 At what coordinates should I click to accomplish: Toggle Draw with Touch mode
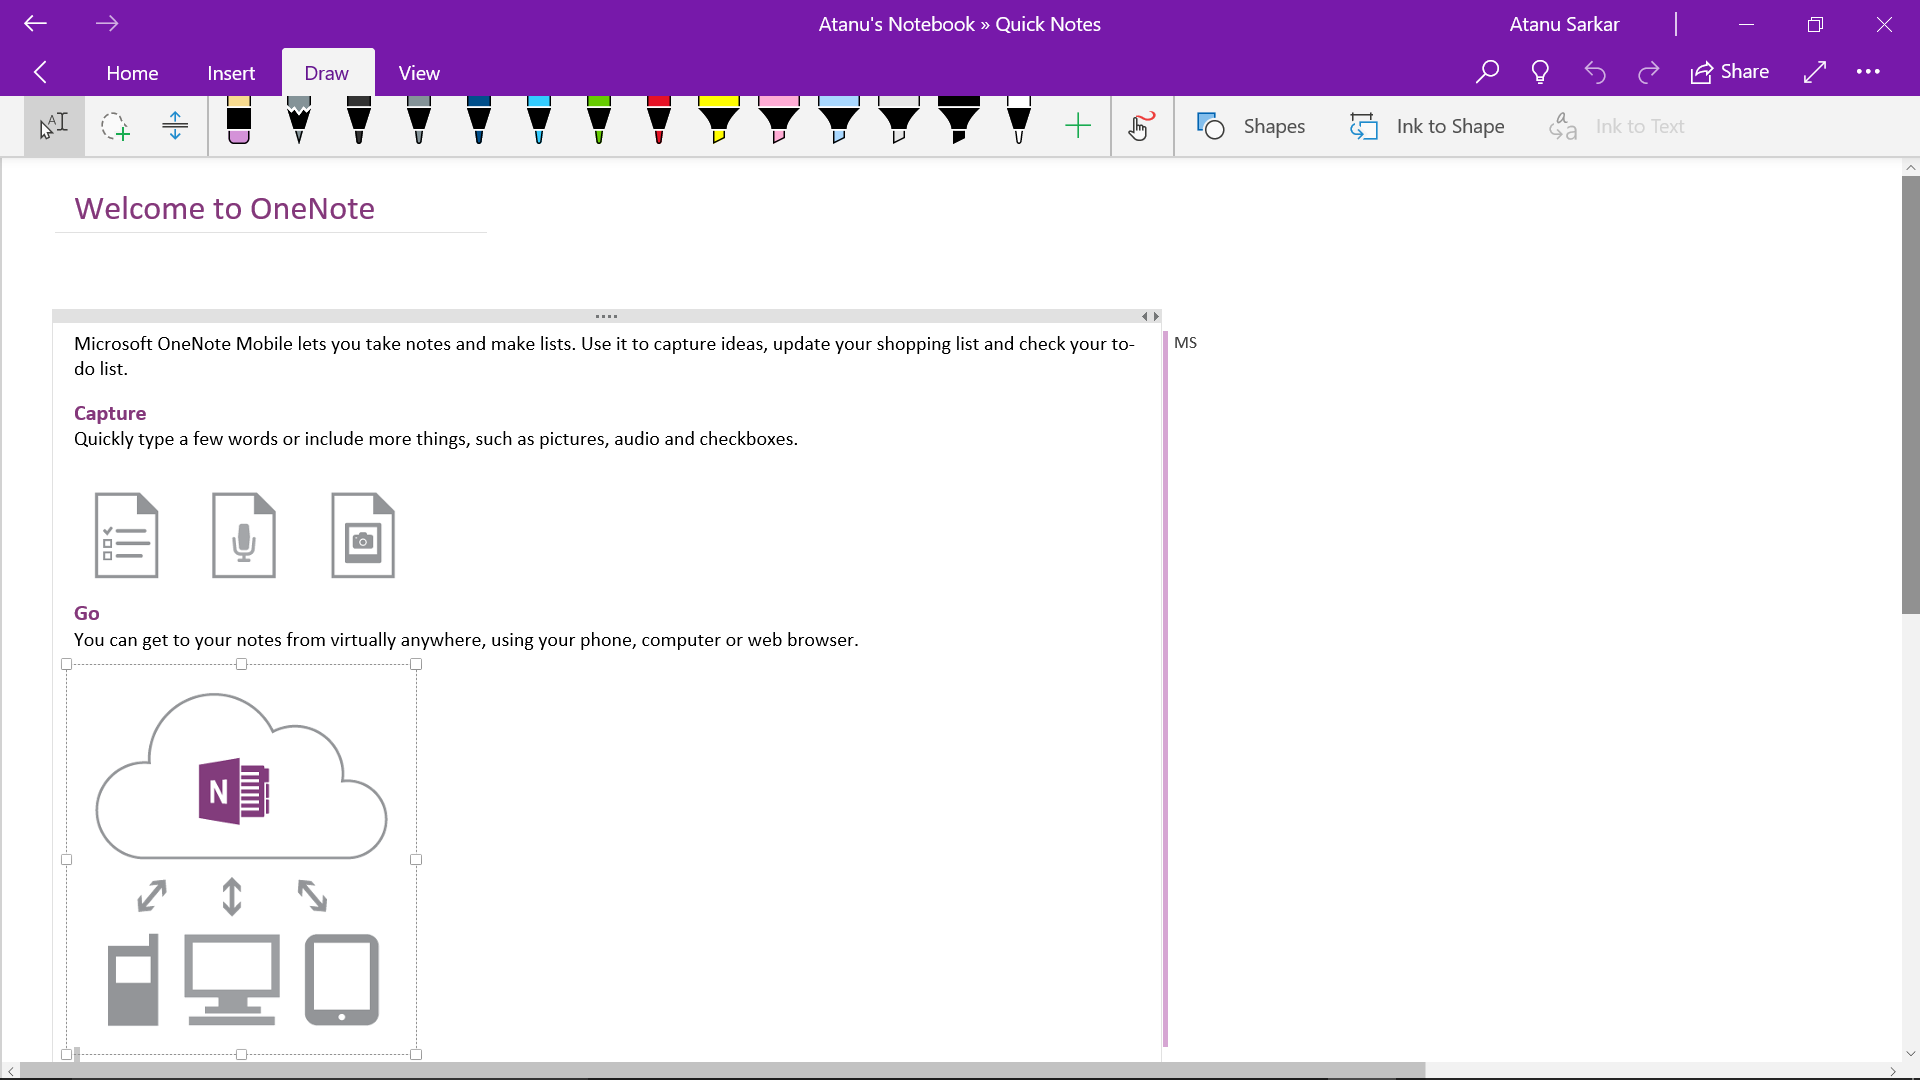click(1141, 126)
